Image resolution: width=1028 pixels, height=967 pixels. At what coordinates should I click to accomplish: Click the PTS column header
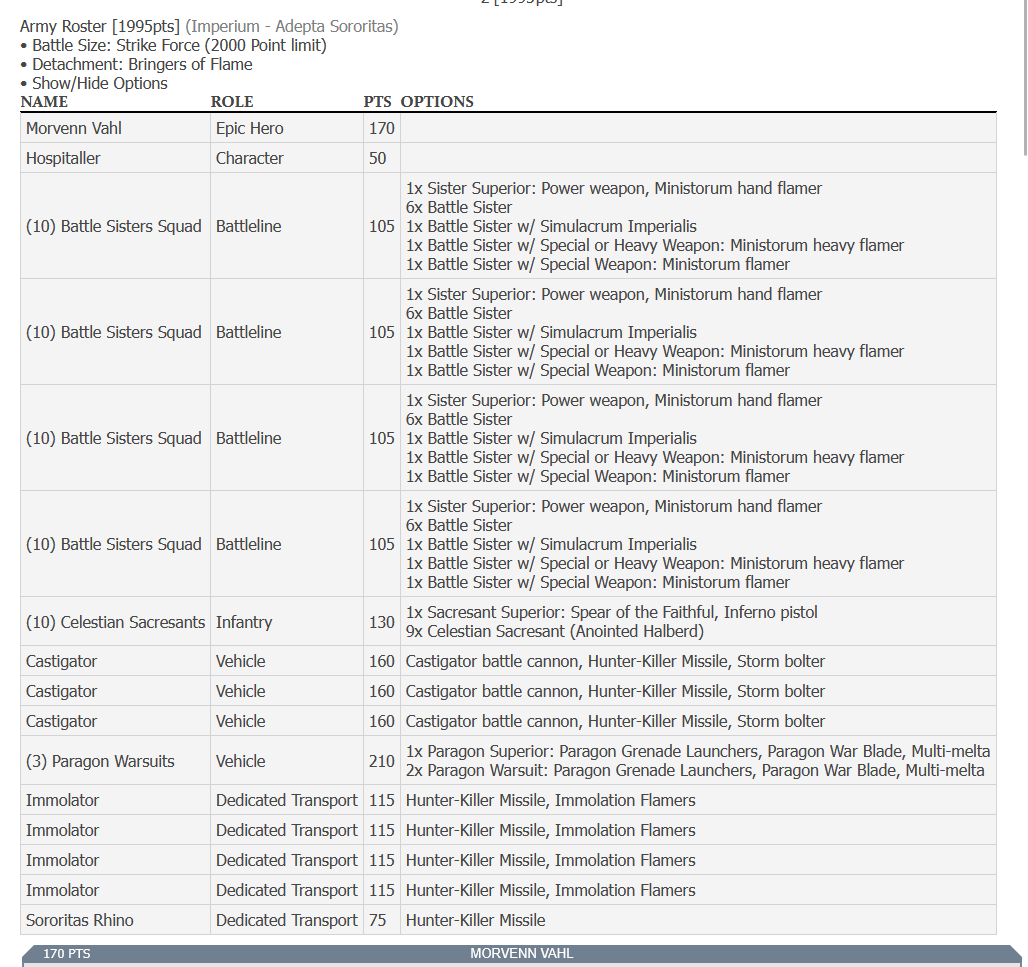coord(378,102)
